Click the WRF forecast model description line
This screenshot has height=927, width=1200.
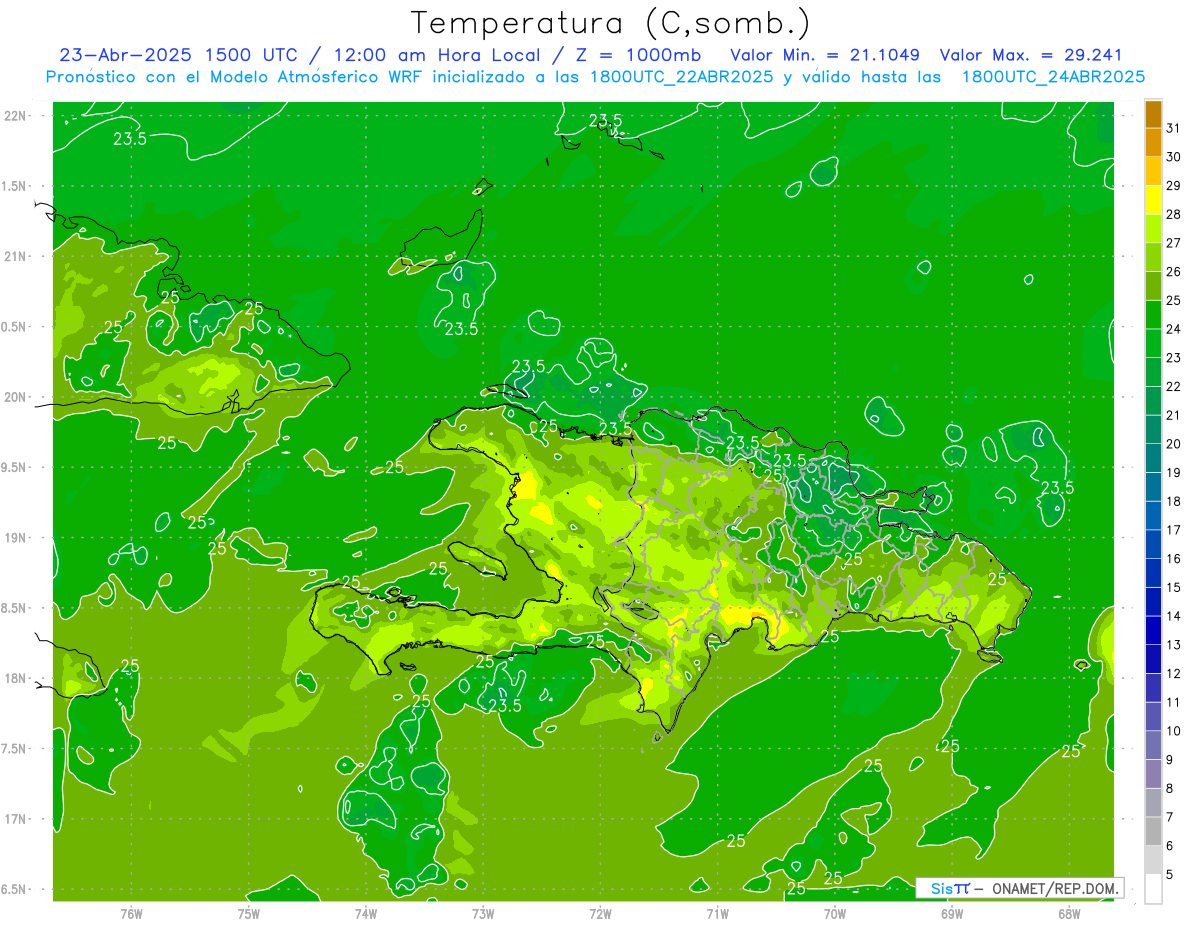point(595,77)
